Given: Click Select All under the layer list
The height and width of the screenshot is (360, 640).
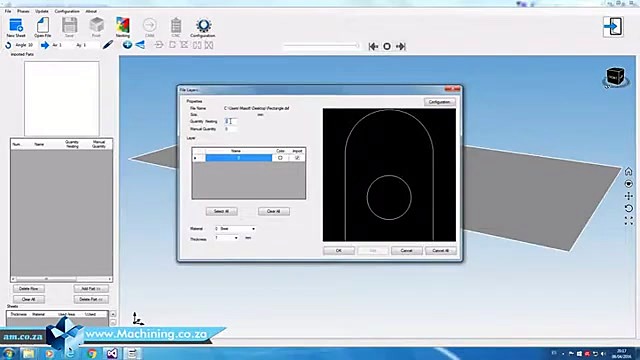Looking at the screenshot, I should [222, 211].
